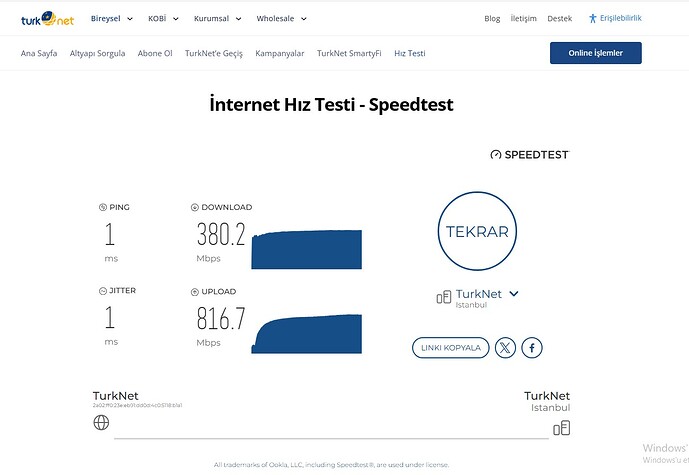Click the IPv6 address text under TurkNet
Screen dimensions: 689x475
click(x=138, y=405)
